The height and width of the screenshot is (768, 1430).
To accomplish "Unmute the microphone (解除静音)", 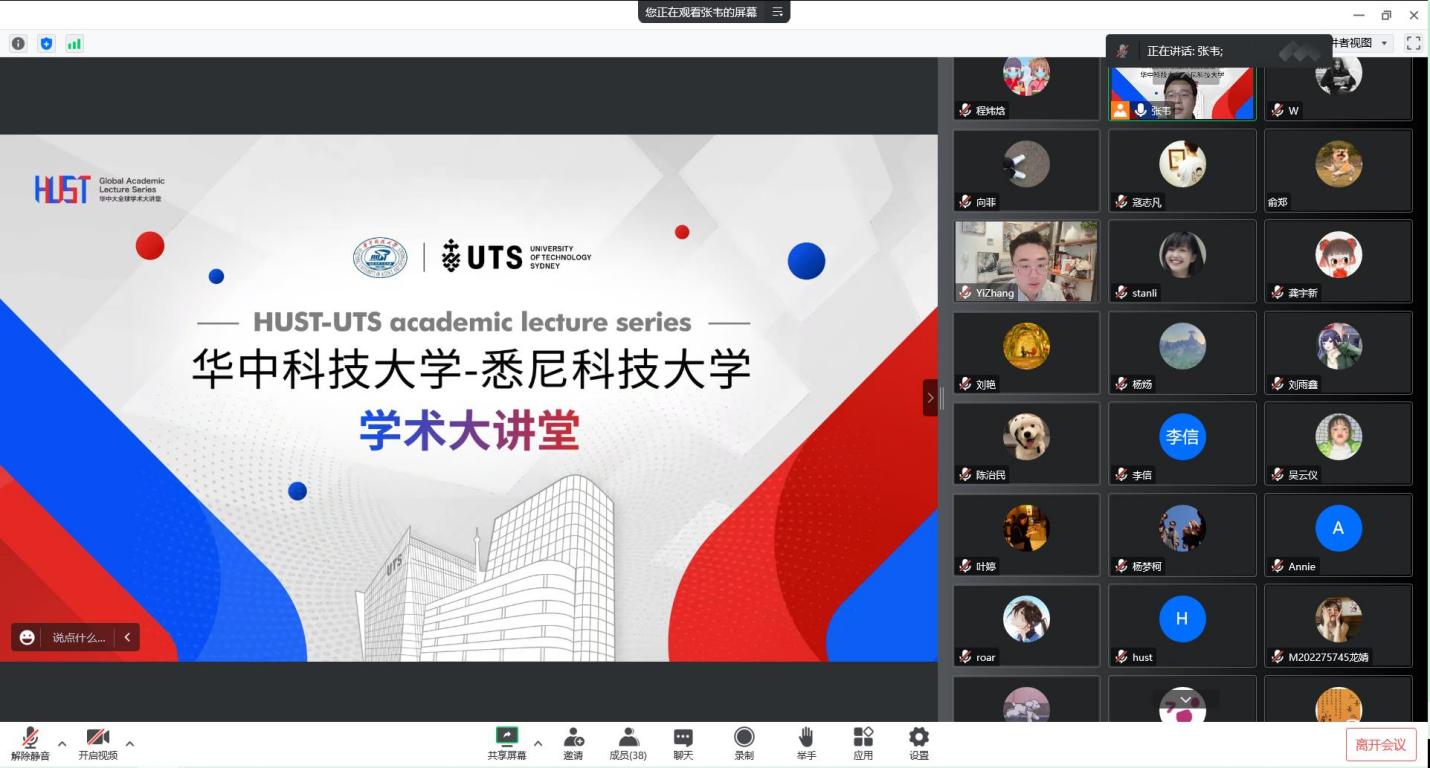I will click(30, 744).
